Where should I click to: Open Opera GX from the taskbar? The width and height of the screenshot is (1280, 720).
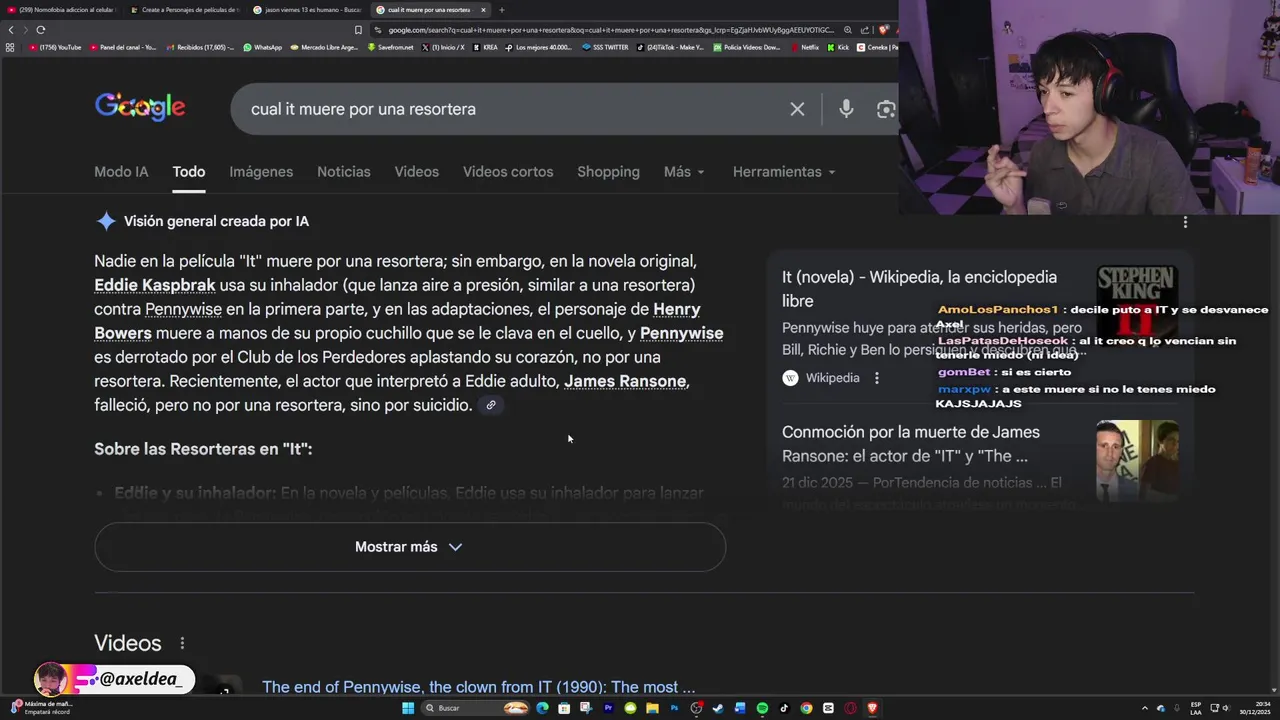tap(850, 708)
